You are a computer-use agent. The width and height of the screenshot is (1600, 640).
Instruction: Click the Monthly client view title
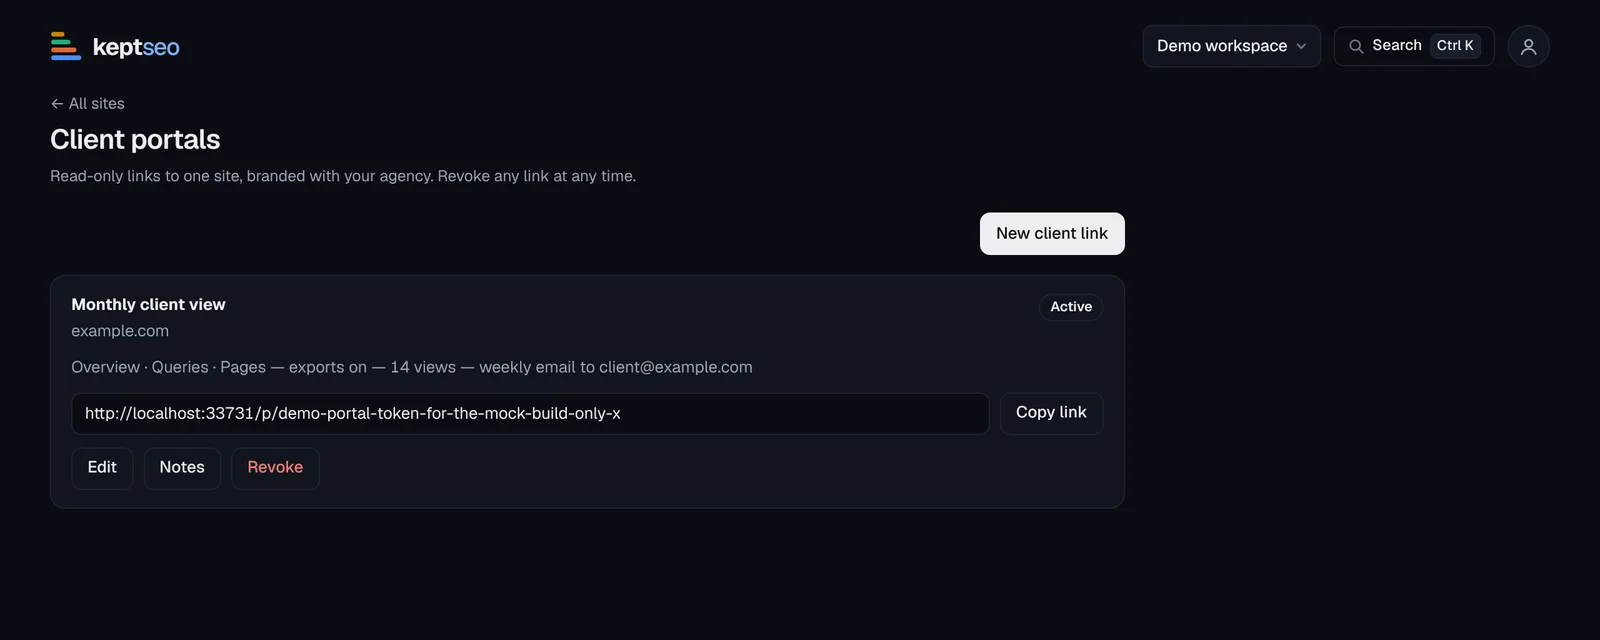(148, 305)
